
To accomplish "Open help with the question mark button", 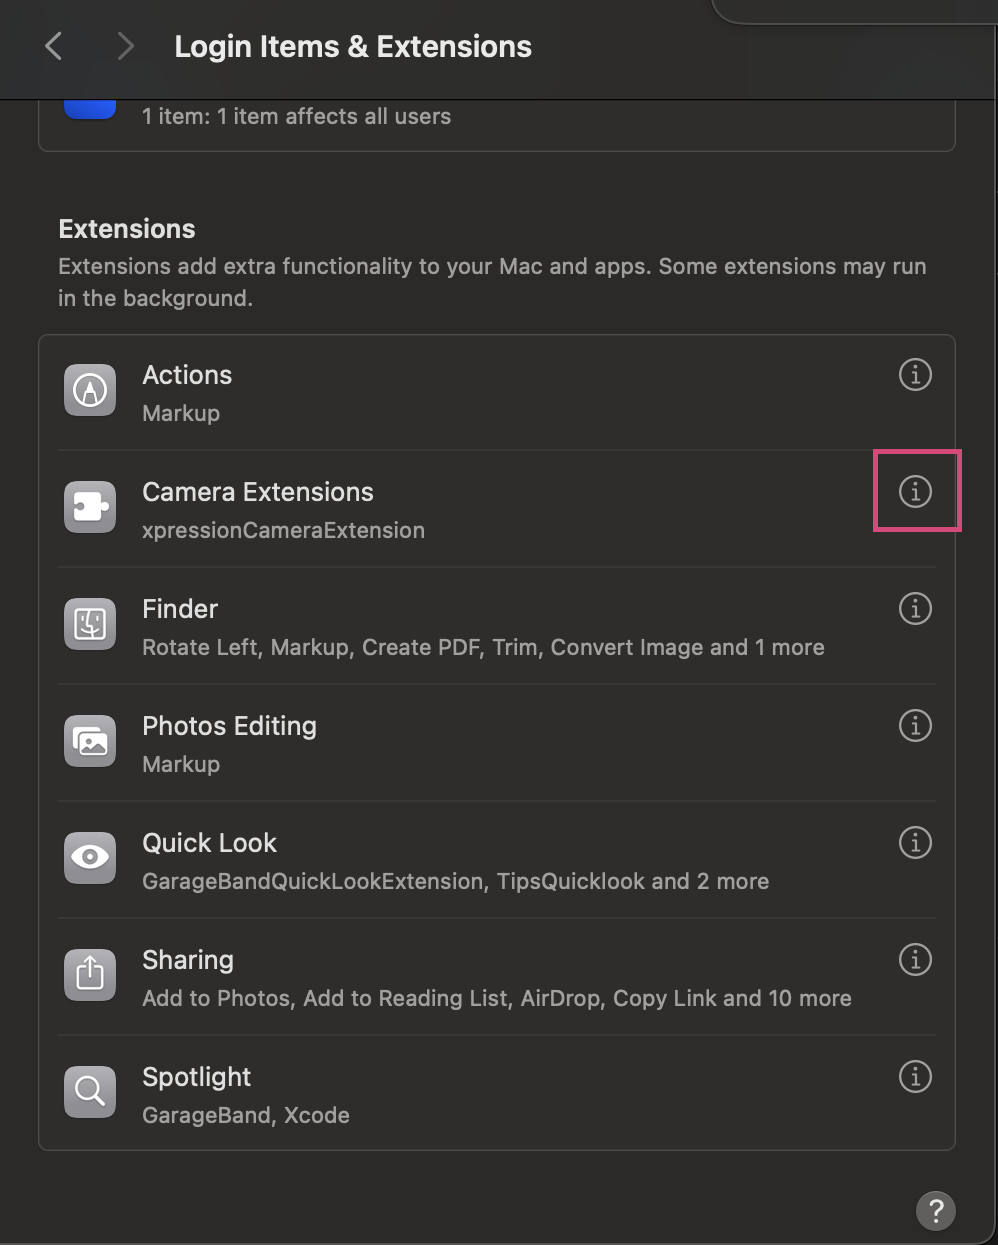I will pyautogui.click(x=936, y=1210).
